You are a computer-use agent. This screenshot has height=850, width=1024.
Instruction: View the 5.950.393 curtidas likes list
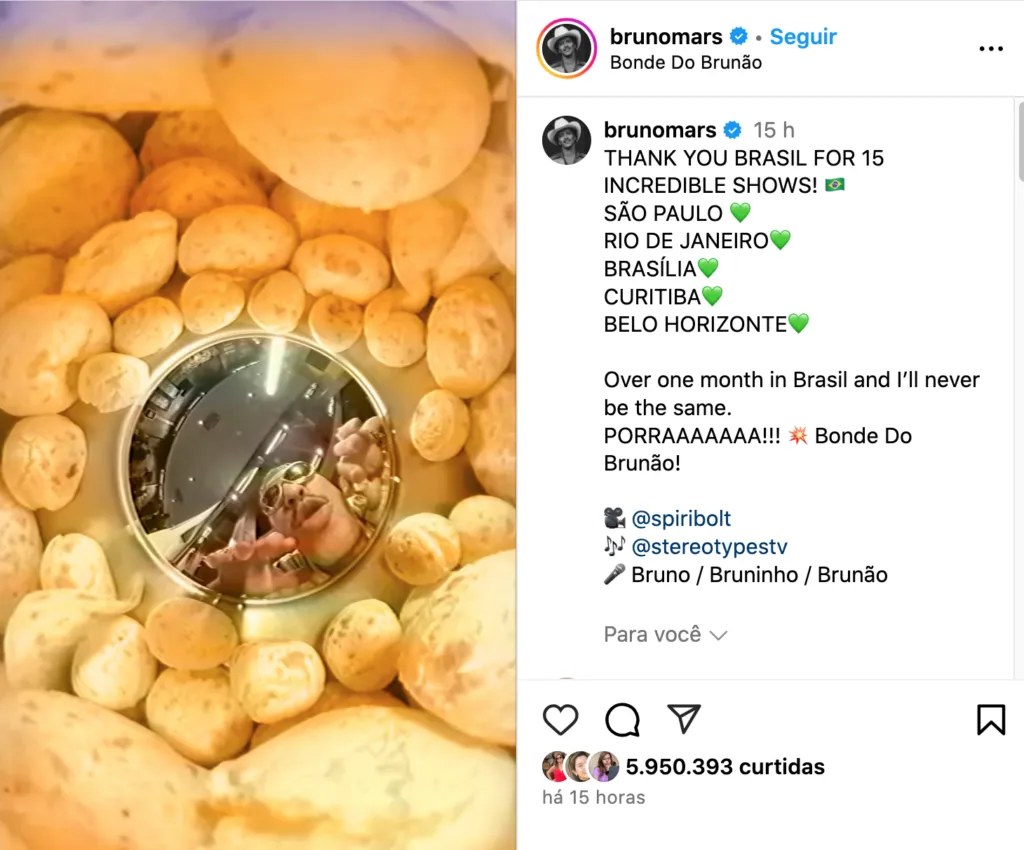tap(725, 766)
